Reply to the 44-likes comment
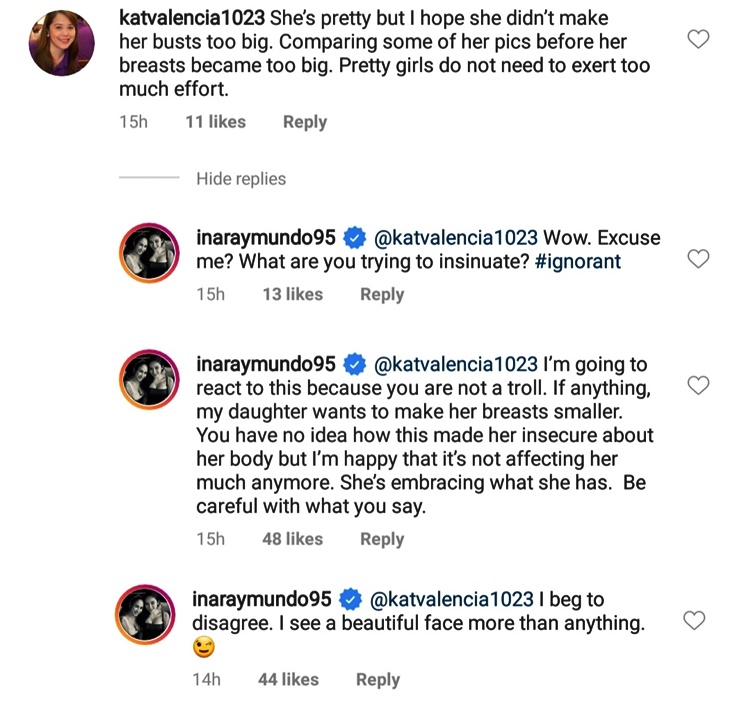Image resolution: width=750 pixels, height=707 pixels. [x=378, y=680]
